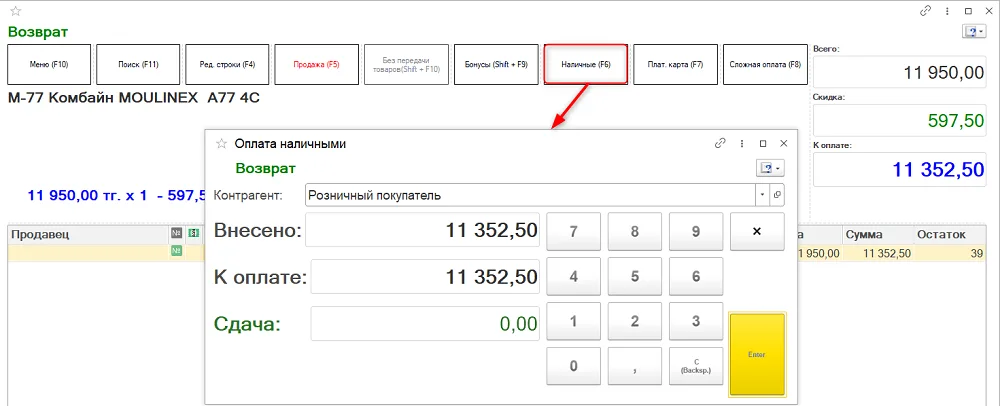
Task: Tap keypad digit 6
Action: [696, 277]
